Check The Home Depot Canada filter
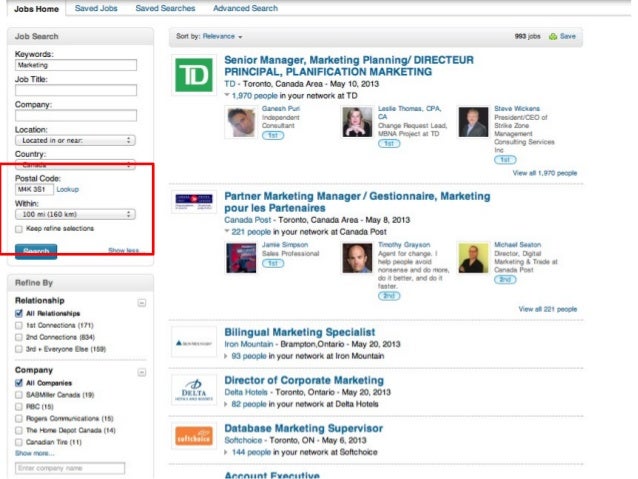 click(19, 430)
